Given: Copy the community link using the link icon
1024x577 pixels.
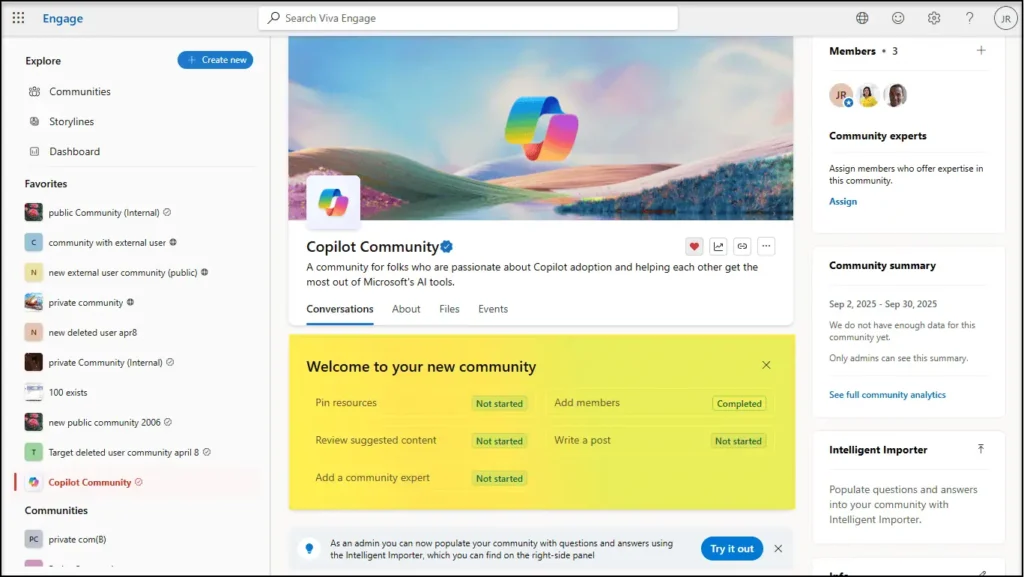Looking at the screenshot, I should click(x=742, y=246).
